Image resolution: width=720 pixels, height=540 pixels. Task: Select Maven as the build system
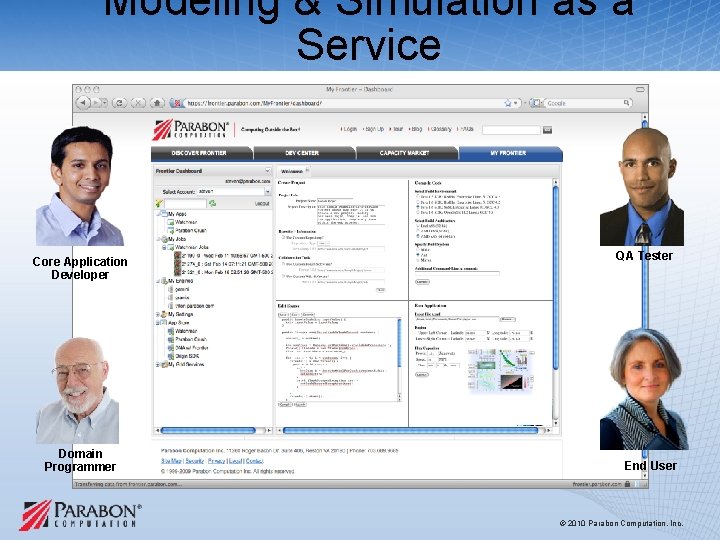418,260
